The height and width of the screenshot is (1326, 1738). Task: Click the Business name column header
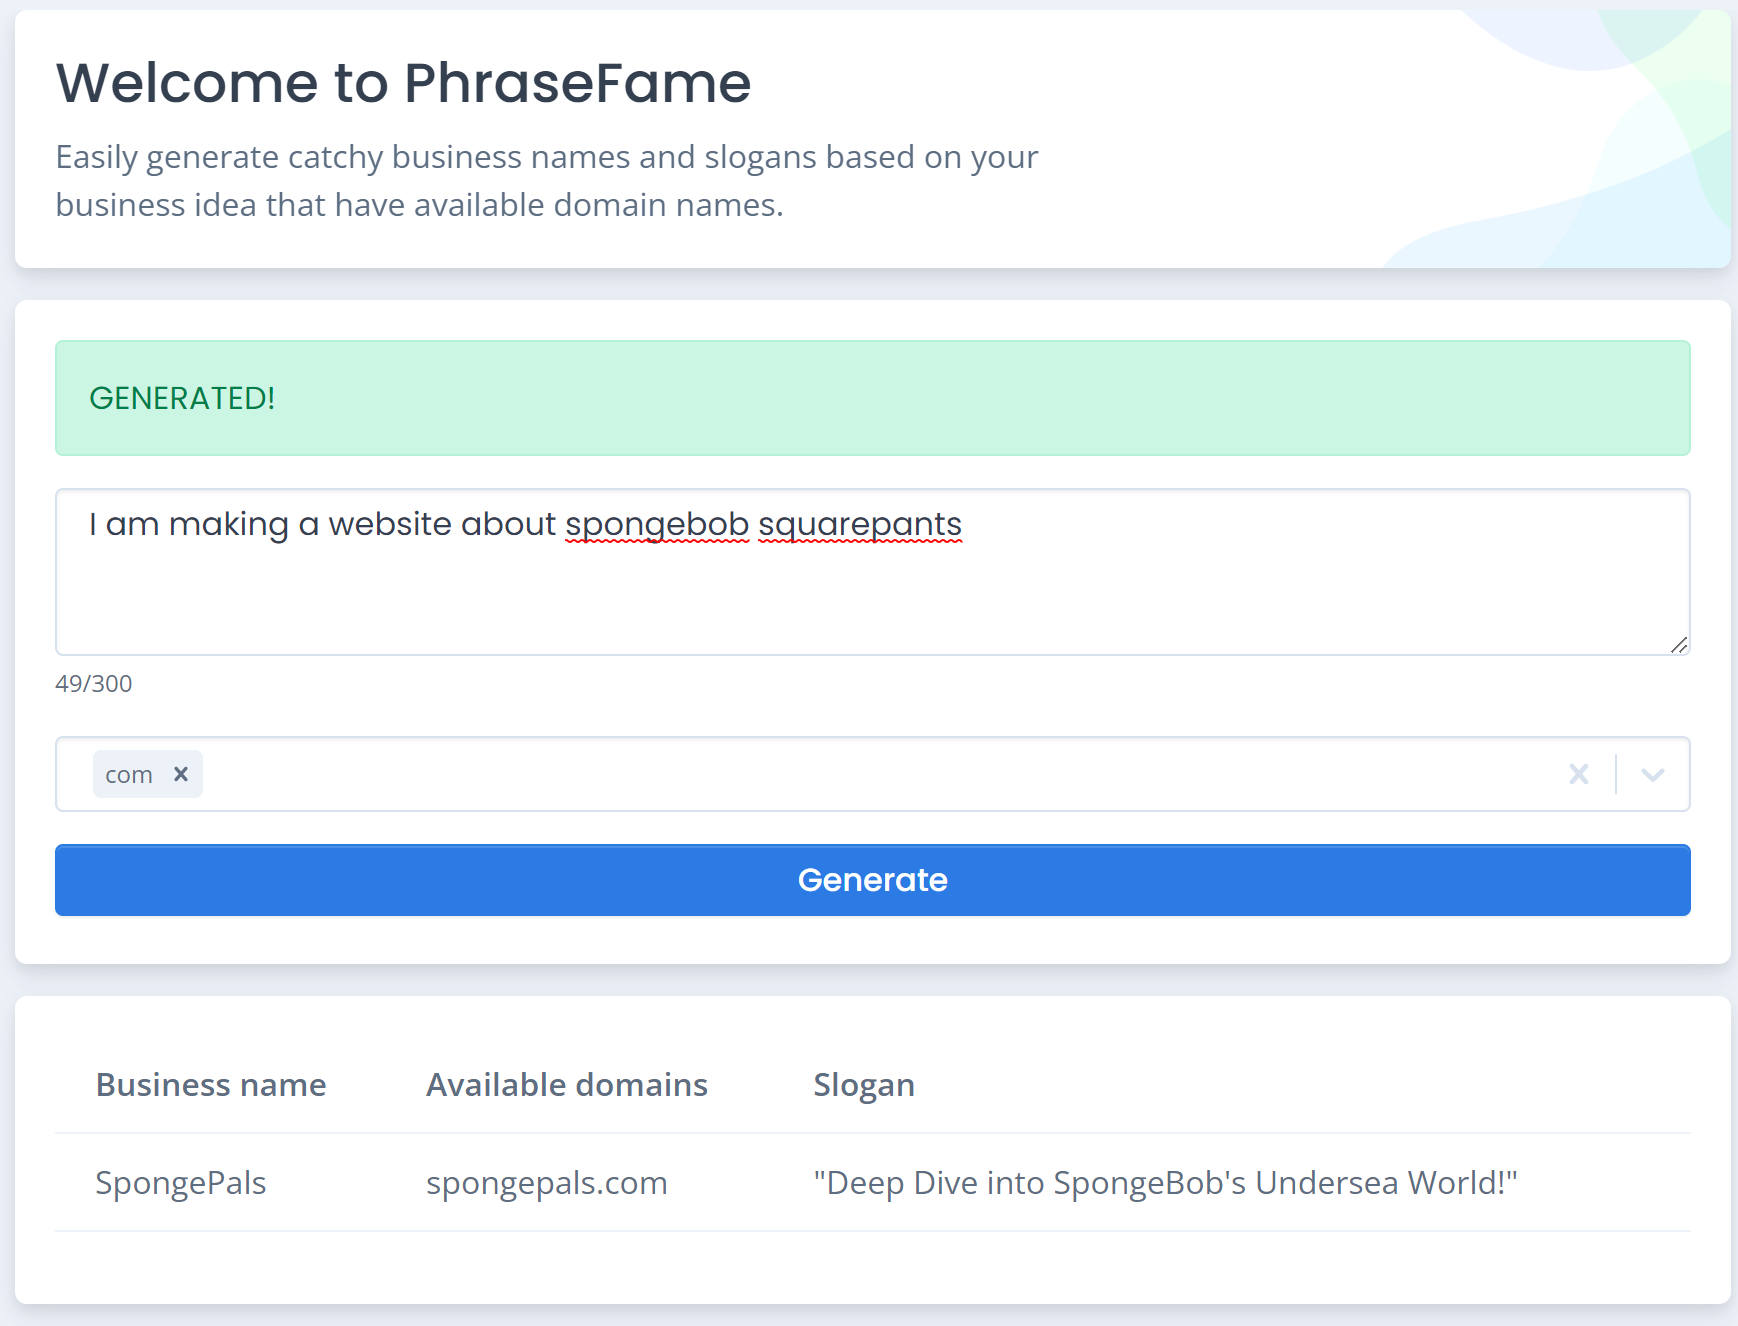coord(211,1085)
